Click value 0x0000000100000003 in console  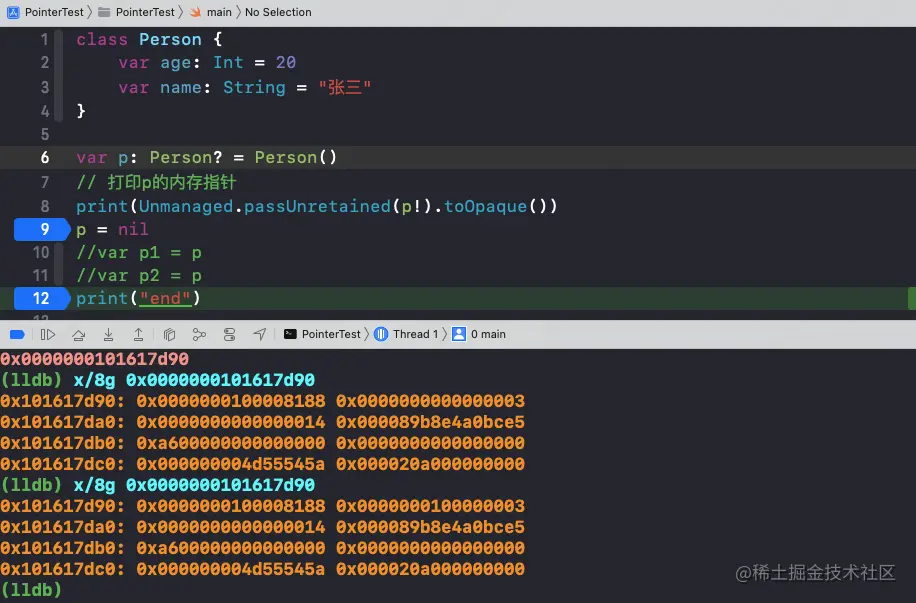click(x=430, y=506)
